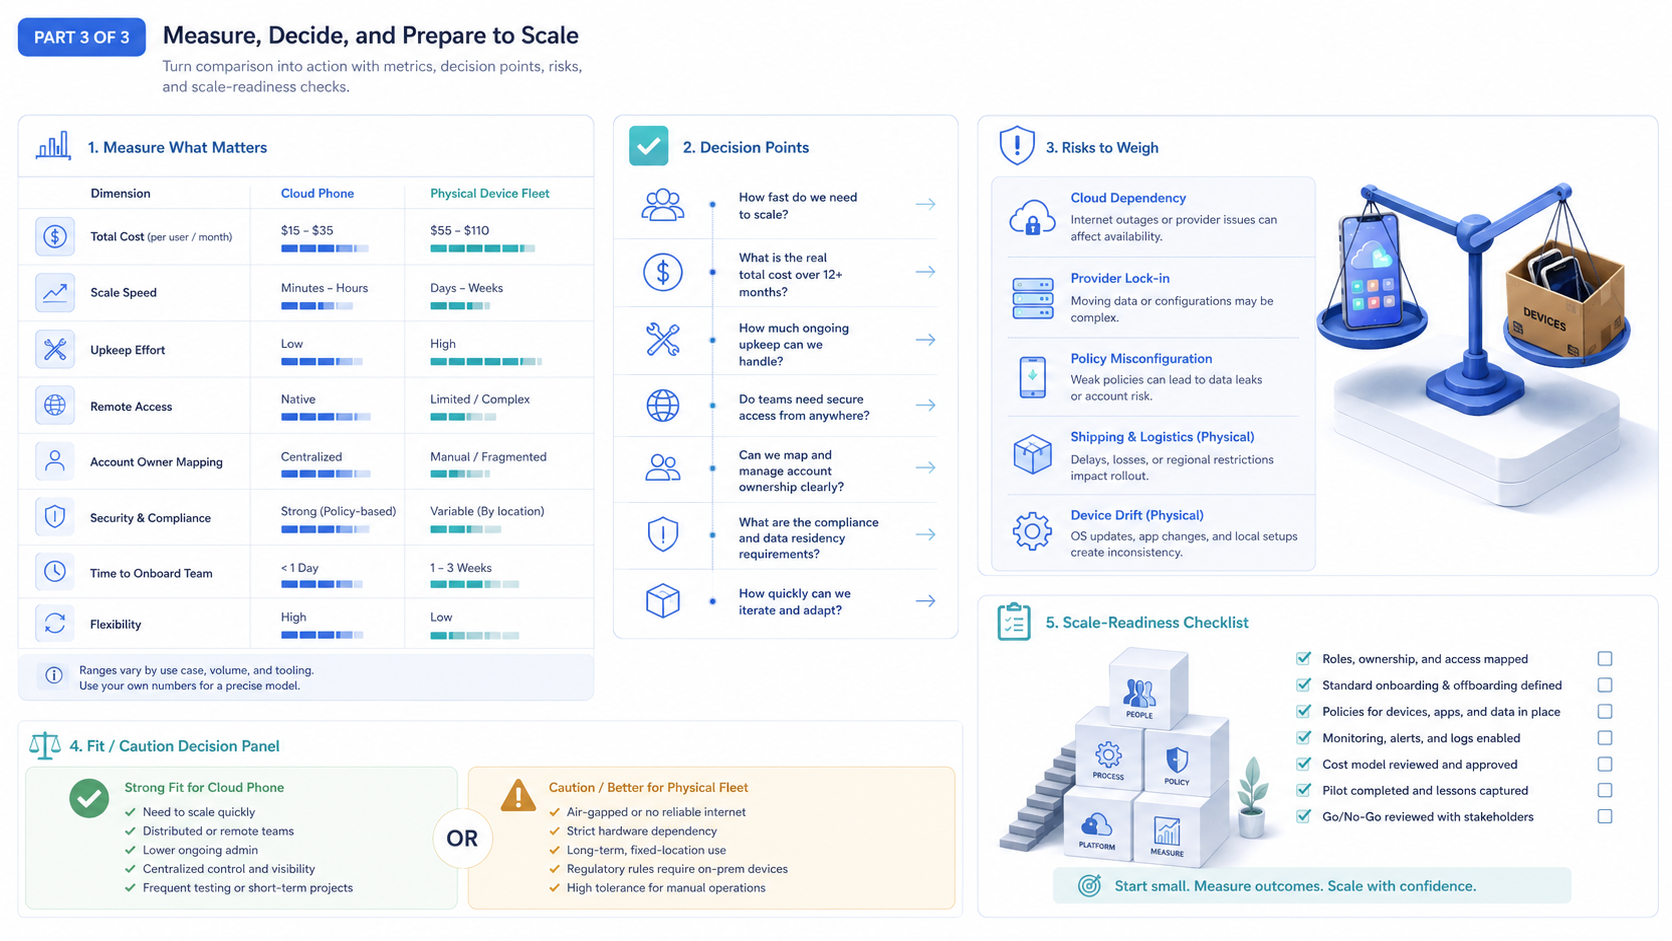The width and height of the screenshot is (1672, 941).
Task: Expand the 'How quickly can we iterate' arrow
Action: point(926,601)
